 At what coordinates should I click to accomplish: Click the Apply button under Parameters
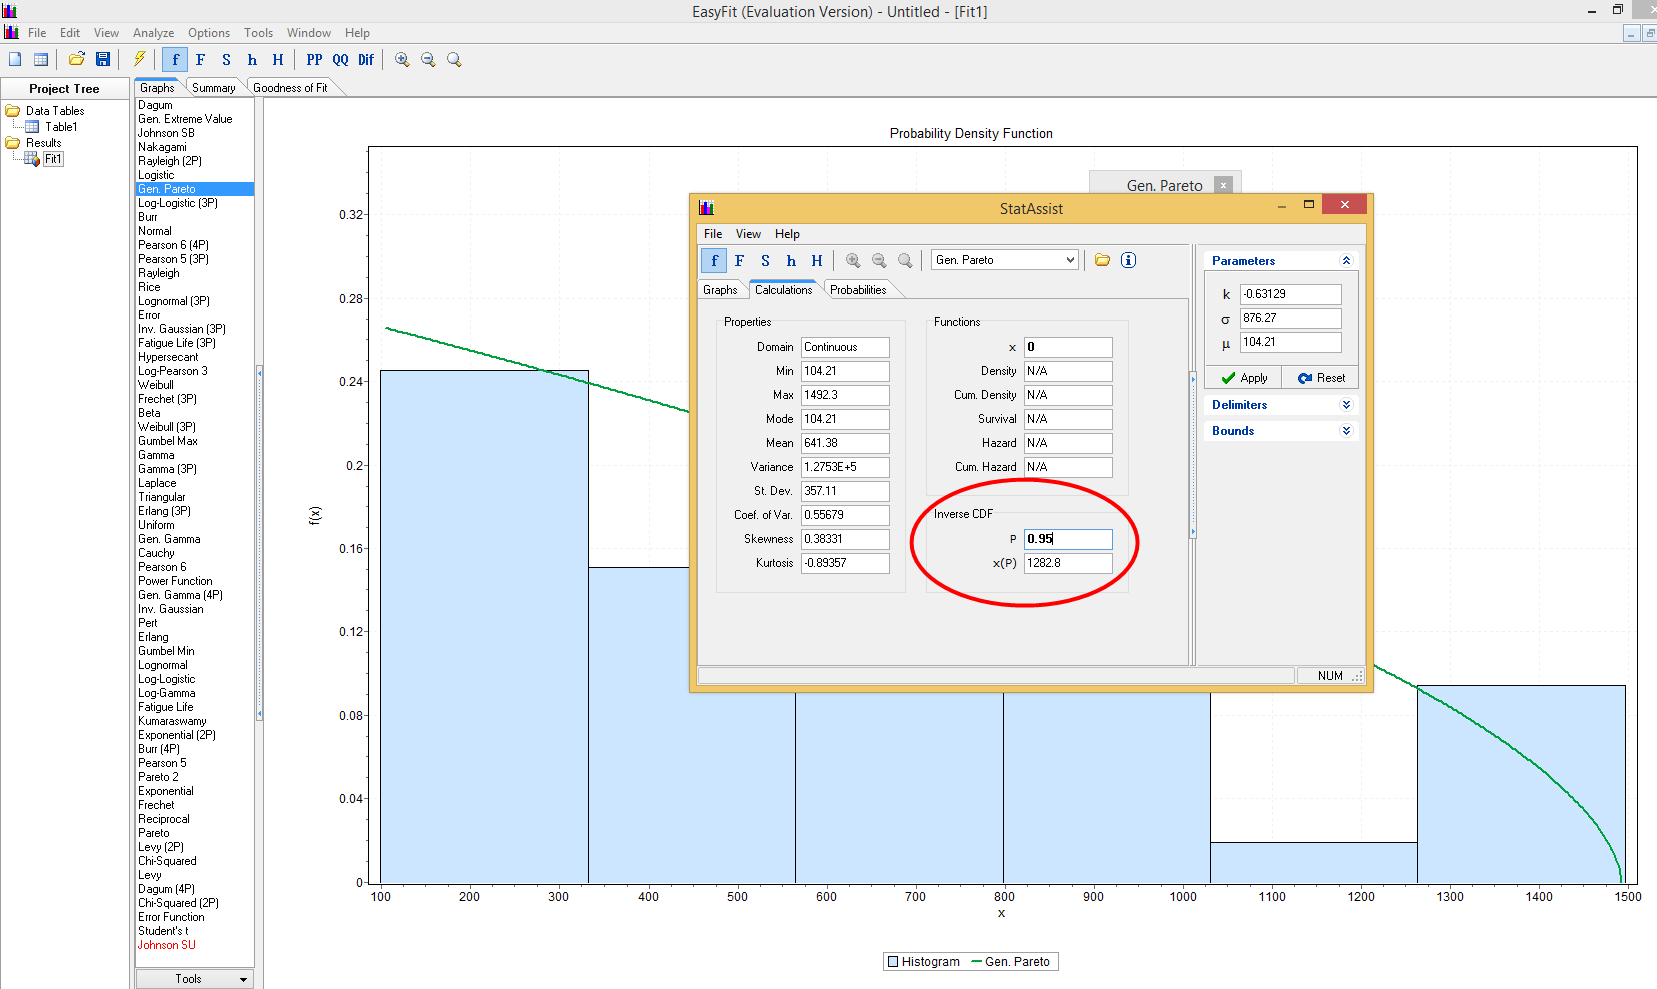pos(1244,378)
